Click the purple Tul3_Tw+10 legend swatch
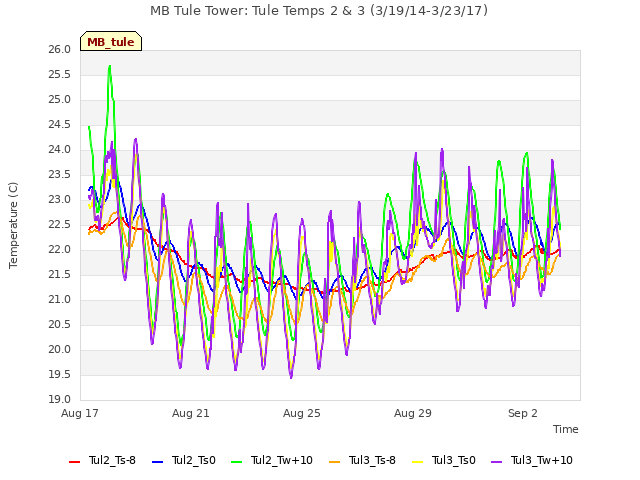 (496, 462)
